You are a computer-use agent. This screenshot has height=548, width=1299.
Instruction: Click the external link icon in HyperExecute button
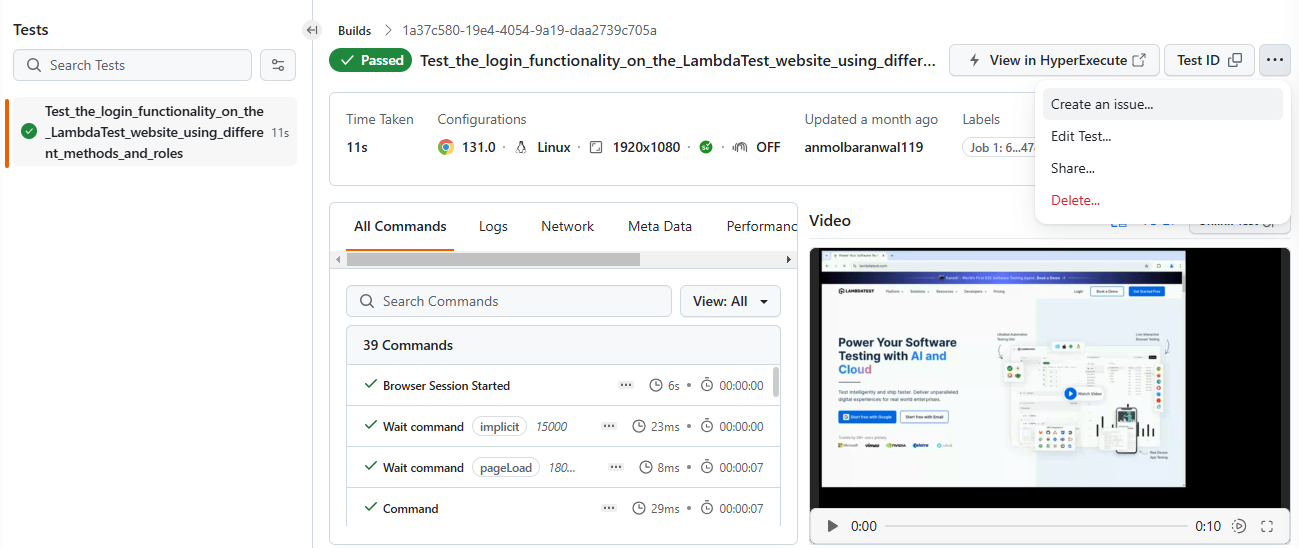click(x=1139, y=60)
